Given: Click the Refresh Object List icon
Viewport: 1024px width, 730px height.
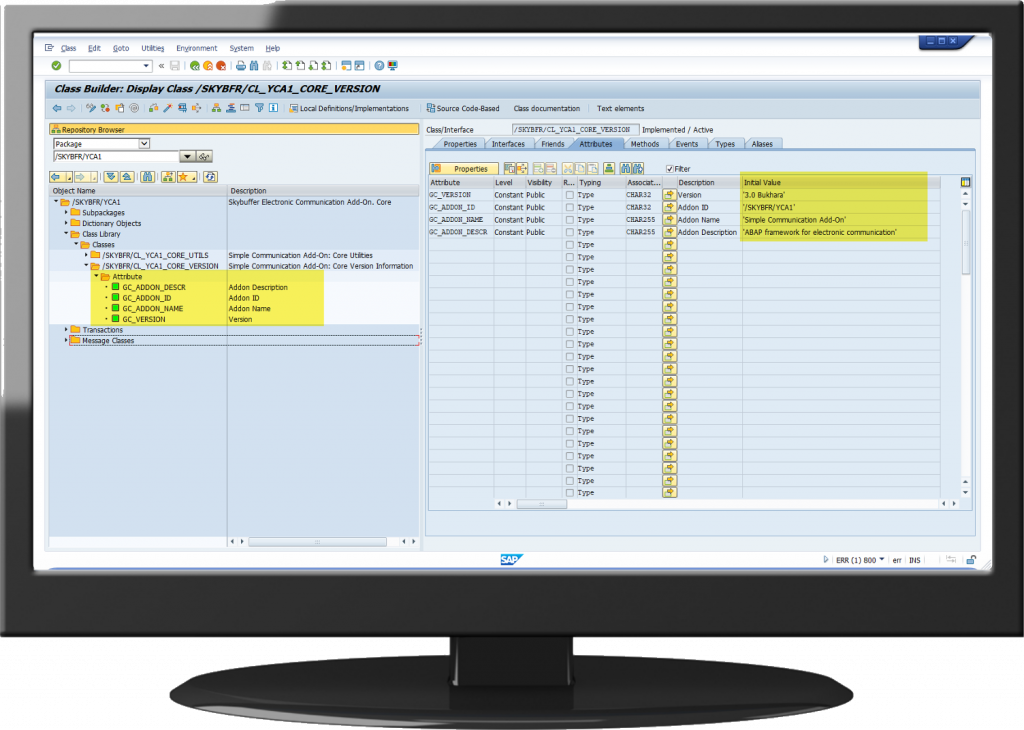Looking at the screenshot, I should (210, 177).
